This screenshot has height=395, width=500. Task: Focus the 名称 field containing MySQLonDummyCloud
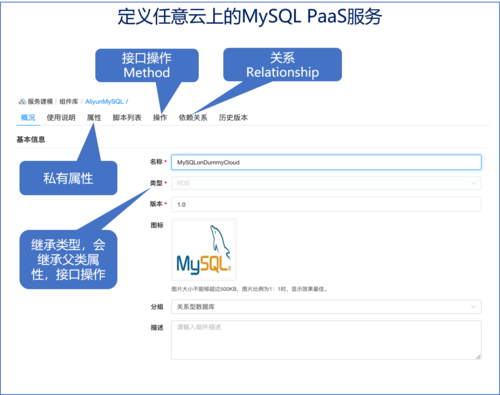point(326,162)
